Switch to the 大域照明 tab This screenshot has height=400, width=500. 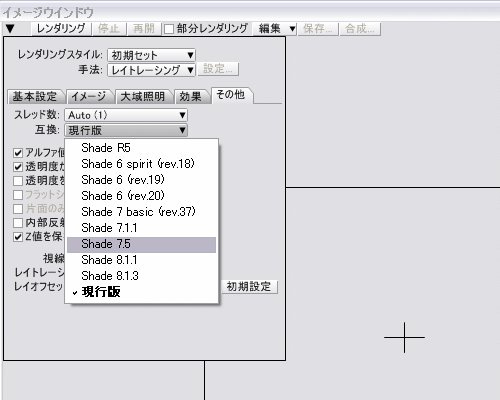coord(143,97)
